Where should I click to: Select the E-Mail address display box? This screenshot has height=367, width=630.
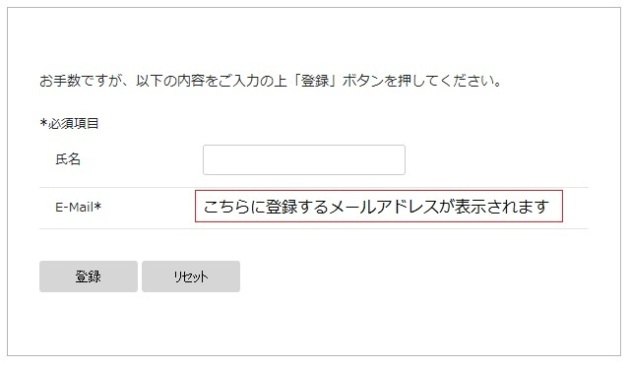379,206
